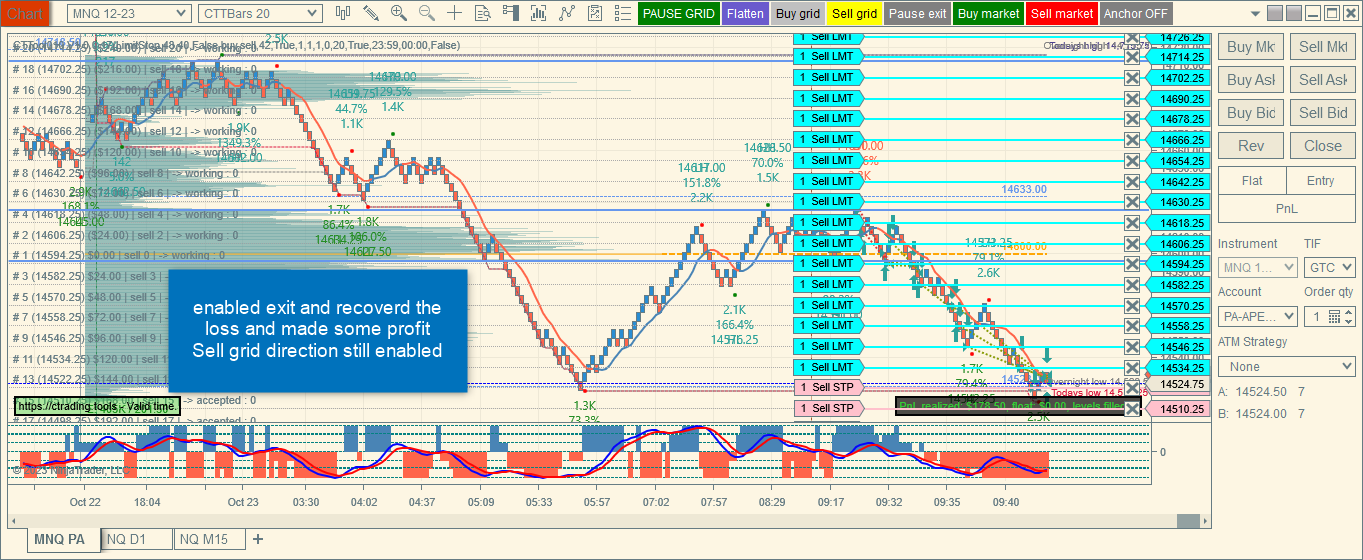
Task: Open the indicators bar chart icon
Action: 539,13
